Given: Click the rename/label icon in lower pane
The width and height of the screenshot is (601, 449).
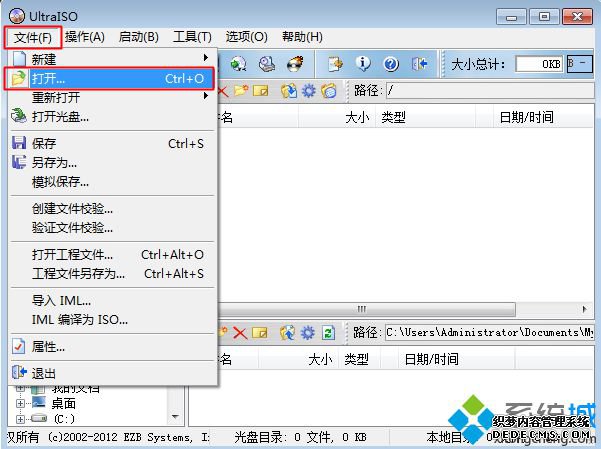Looking at the screenshot, I should pos(260,333).
